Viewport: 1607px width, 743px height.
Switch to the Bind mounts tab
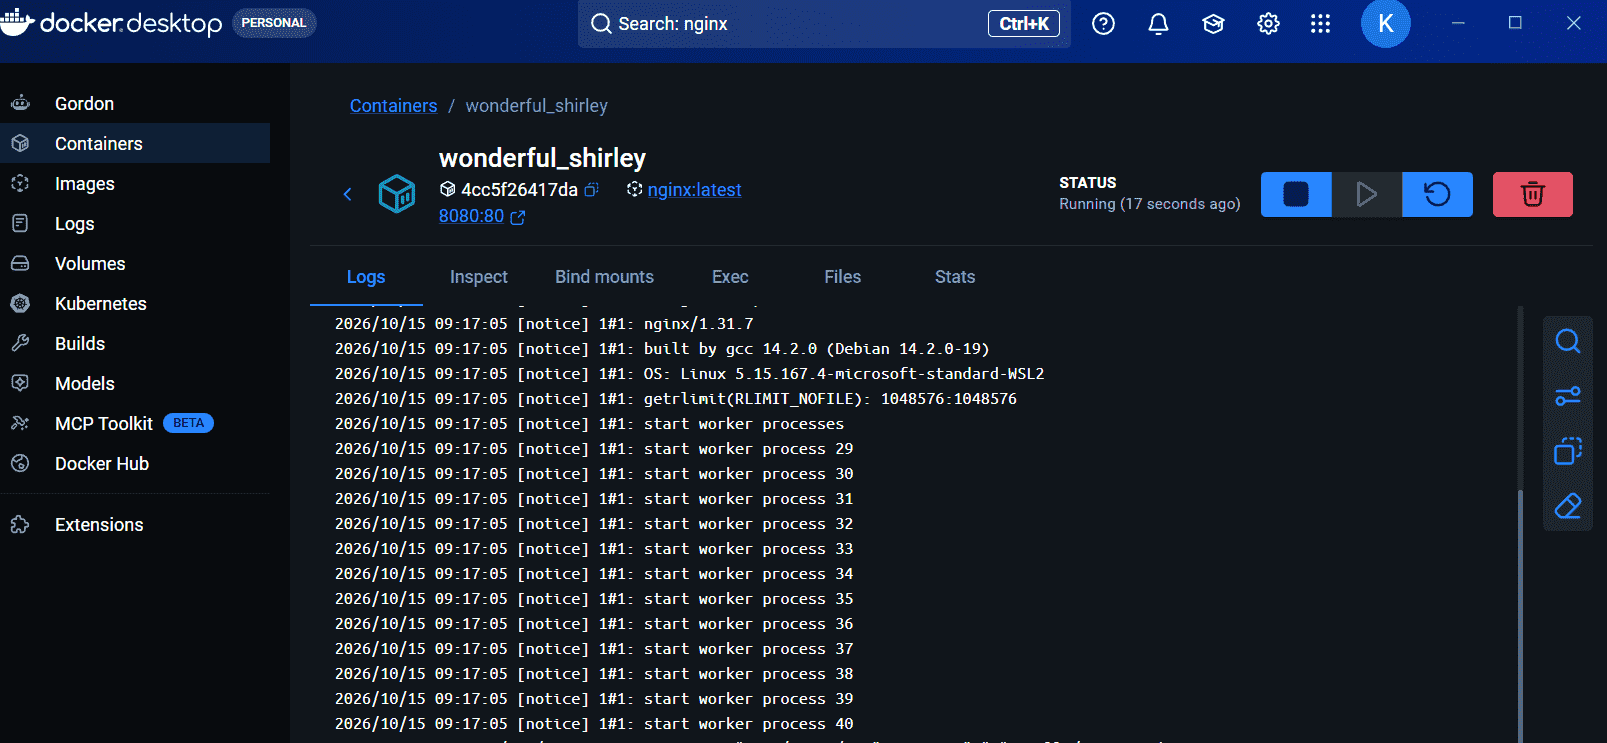click(605, 277)
